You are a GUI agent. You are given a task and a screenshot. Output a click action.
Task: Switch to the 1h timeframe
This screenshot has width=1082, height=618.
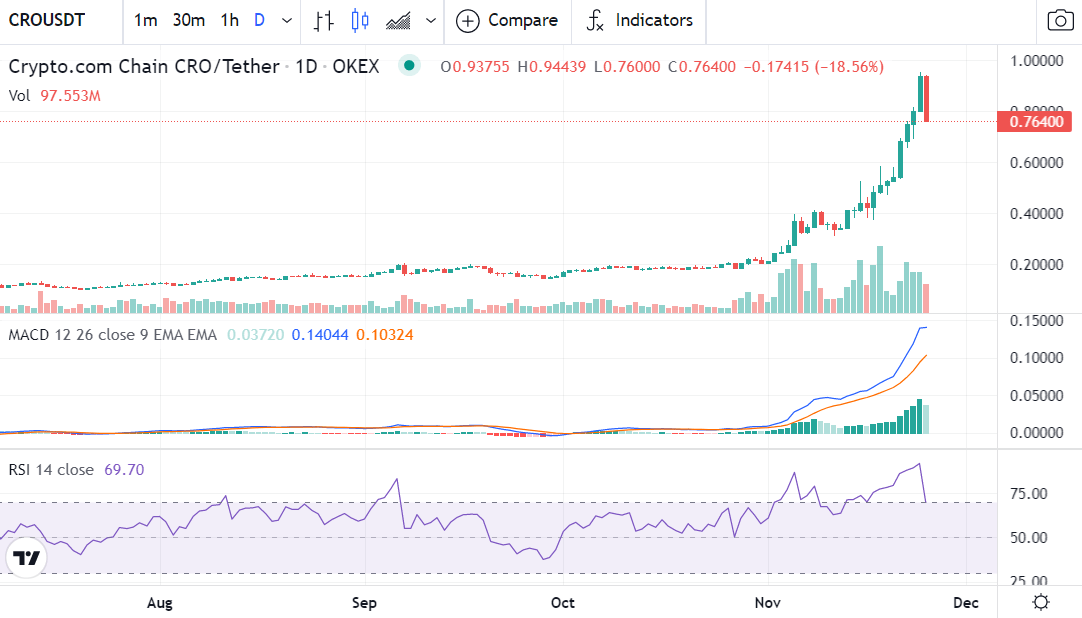click(x=230, y=21)
